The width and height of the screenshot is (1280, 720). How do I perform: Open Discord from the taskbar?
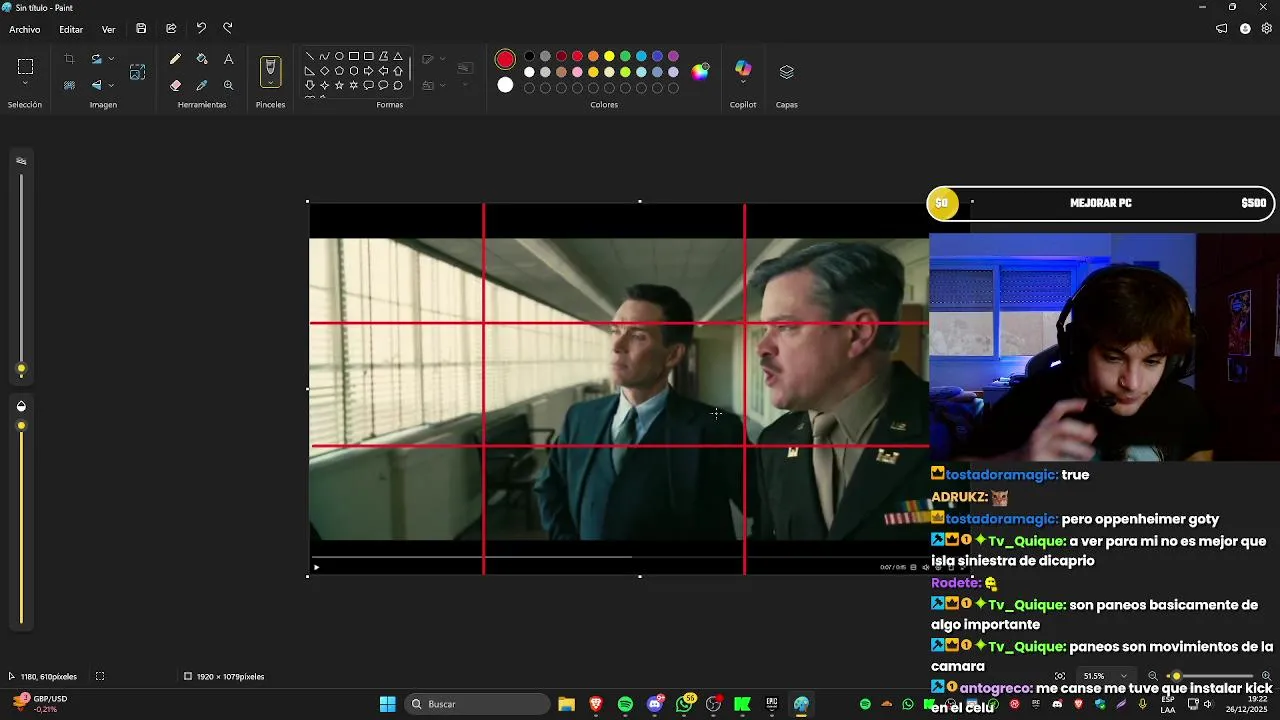[655, 704]
